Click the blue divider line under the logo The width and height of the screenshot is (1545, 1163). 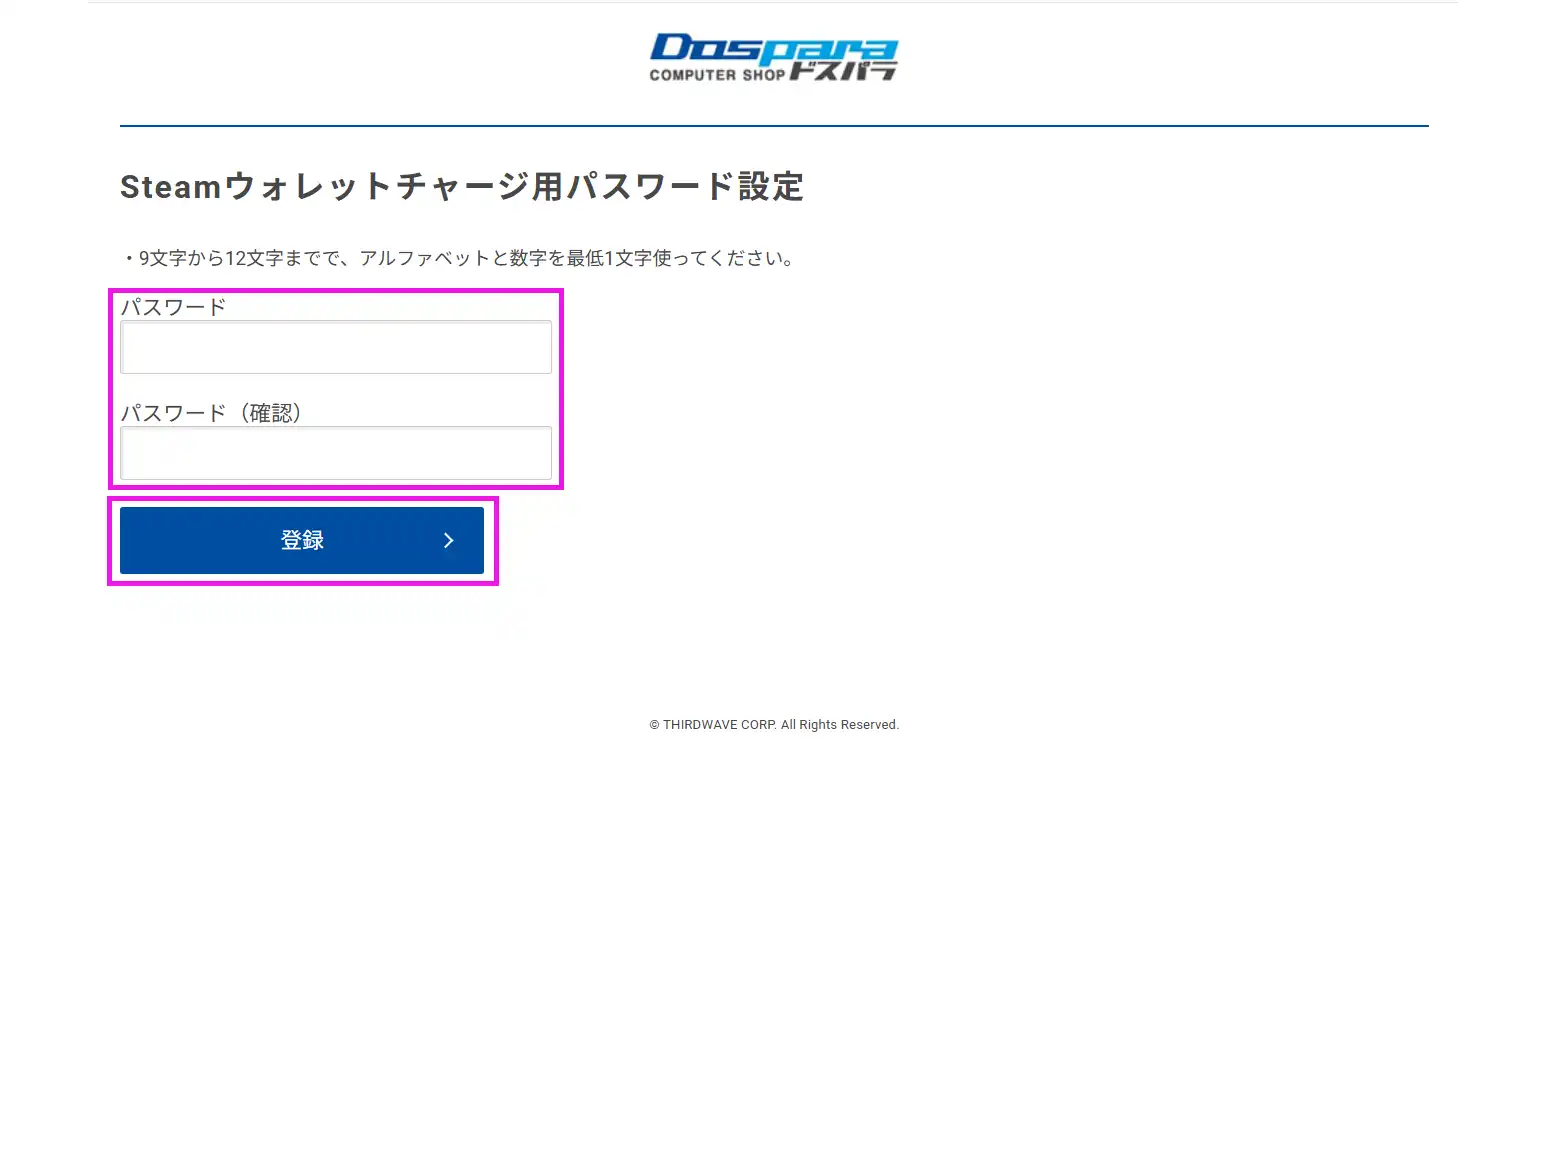point(773,126)
